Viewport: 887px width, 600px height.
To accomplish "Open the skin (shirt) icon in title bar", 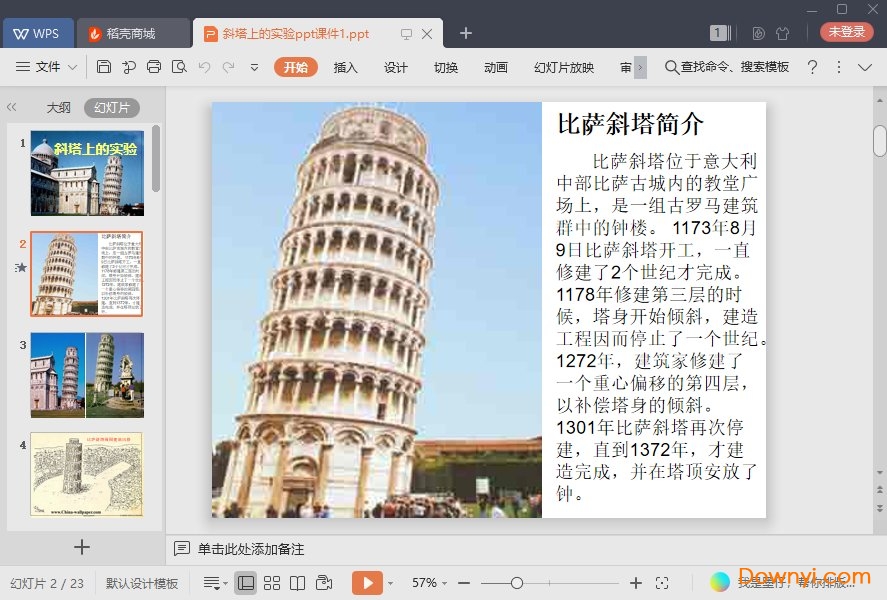I will click(782, 33).
